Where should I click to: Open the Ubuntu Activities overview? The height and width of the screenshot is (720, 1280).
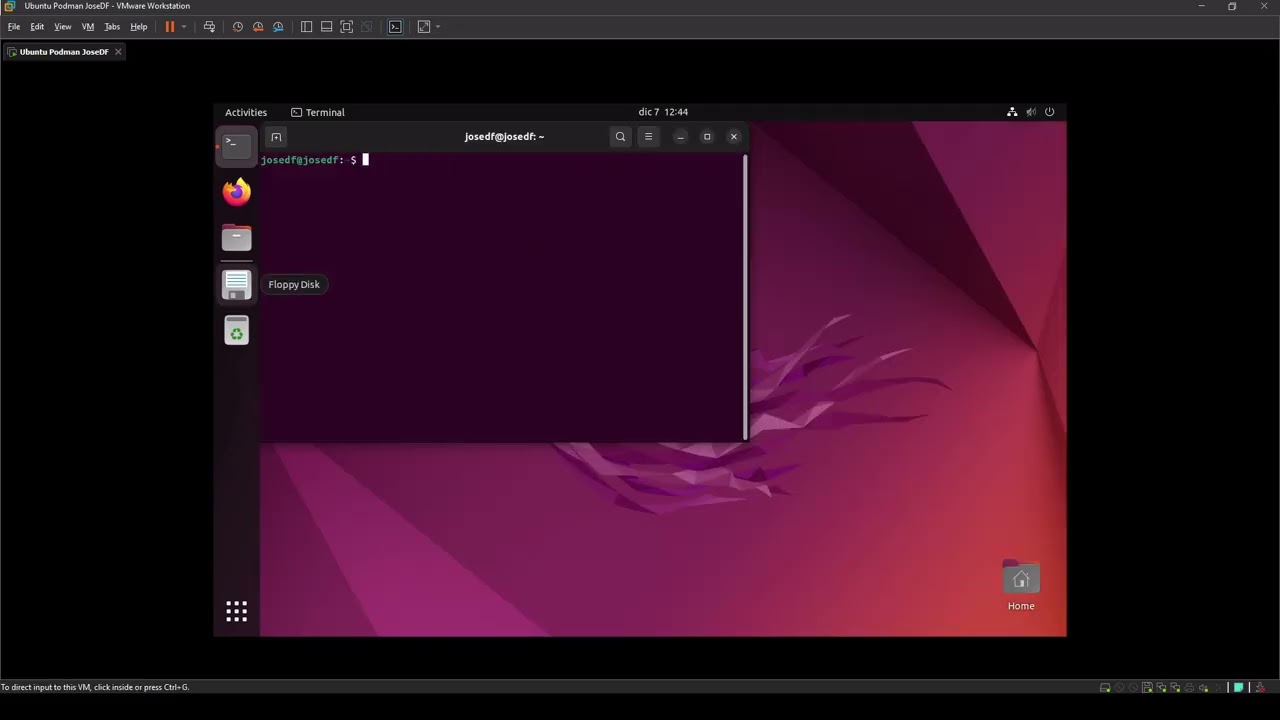(x=246, y=112)
